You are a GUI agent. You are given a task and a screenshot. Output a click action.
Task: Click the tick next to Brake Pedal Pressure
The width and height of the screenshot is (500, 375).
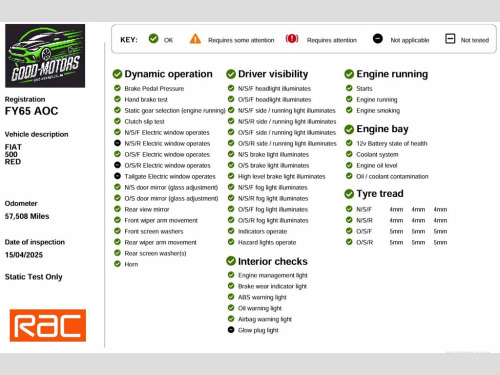point(117,88)
